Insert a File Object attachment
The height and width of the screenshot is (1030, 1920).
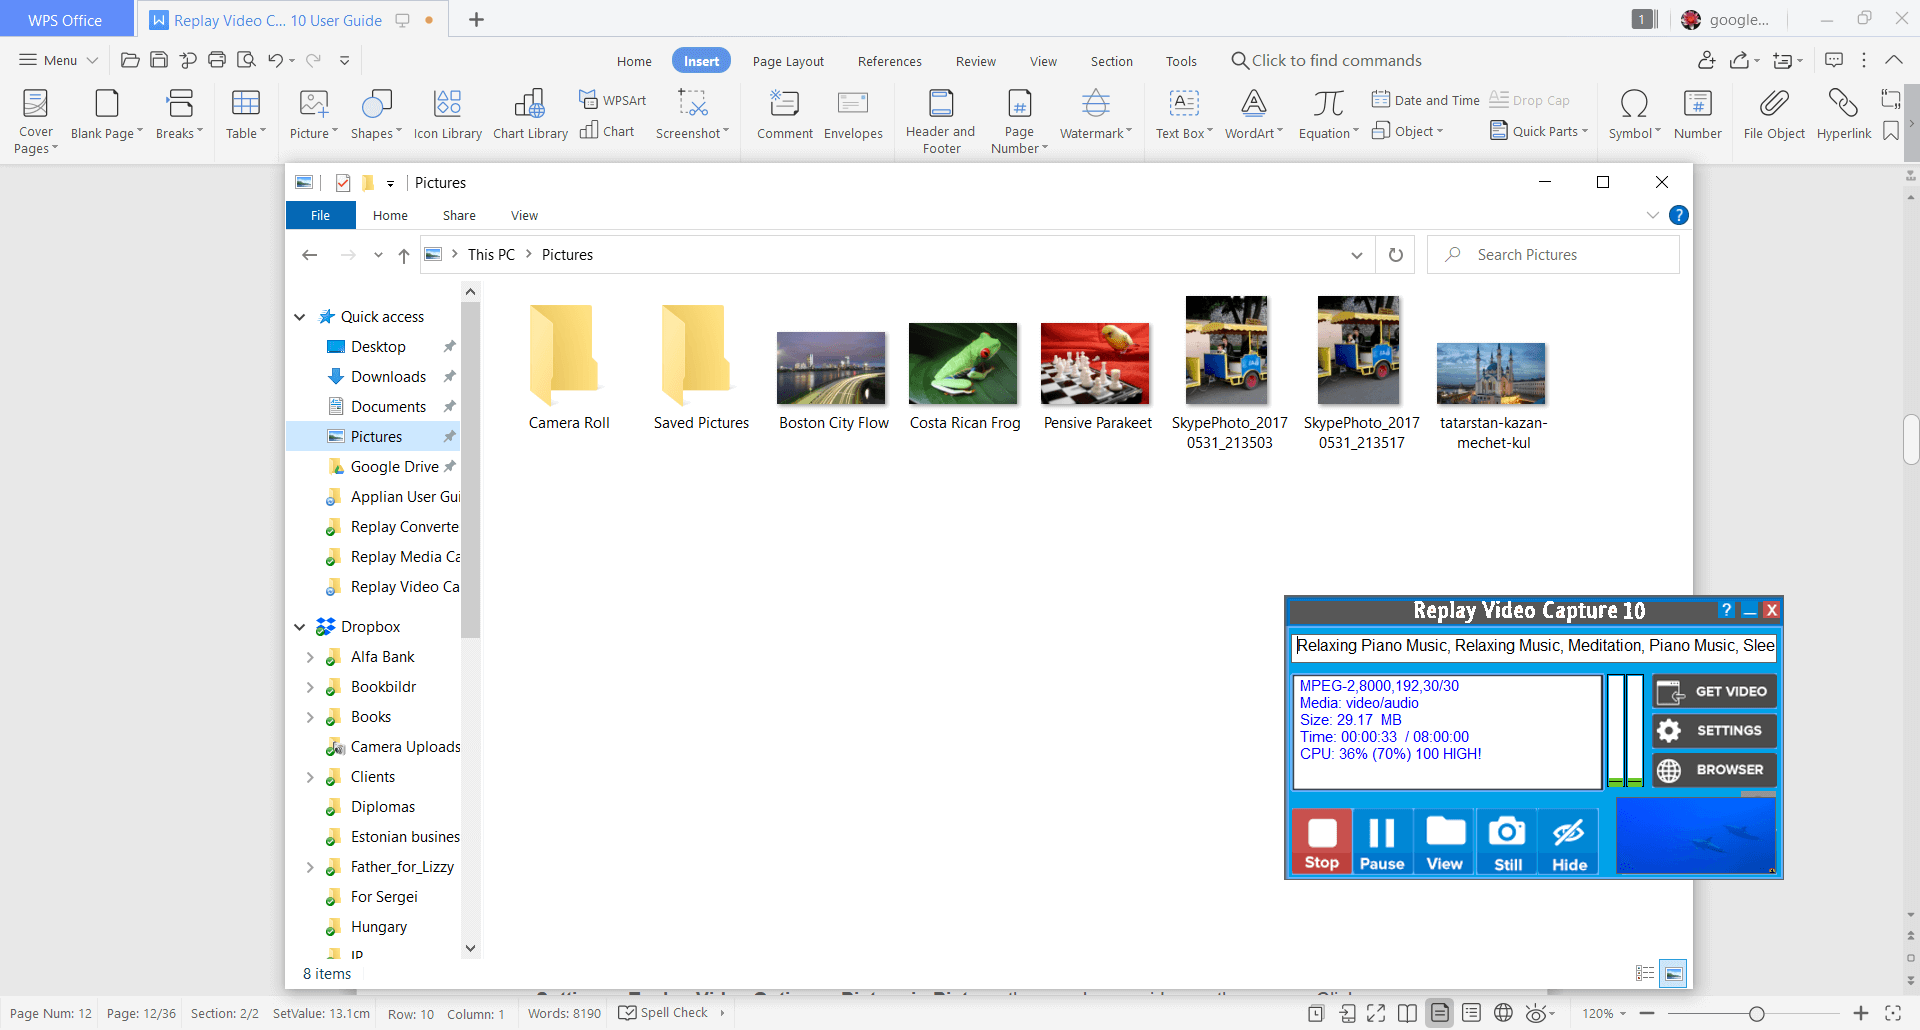tap(1774, 114)
